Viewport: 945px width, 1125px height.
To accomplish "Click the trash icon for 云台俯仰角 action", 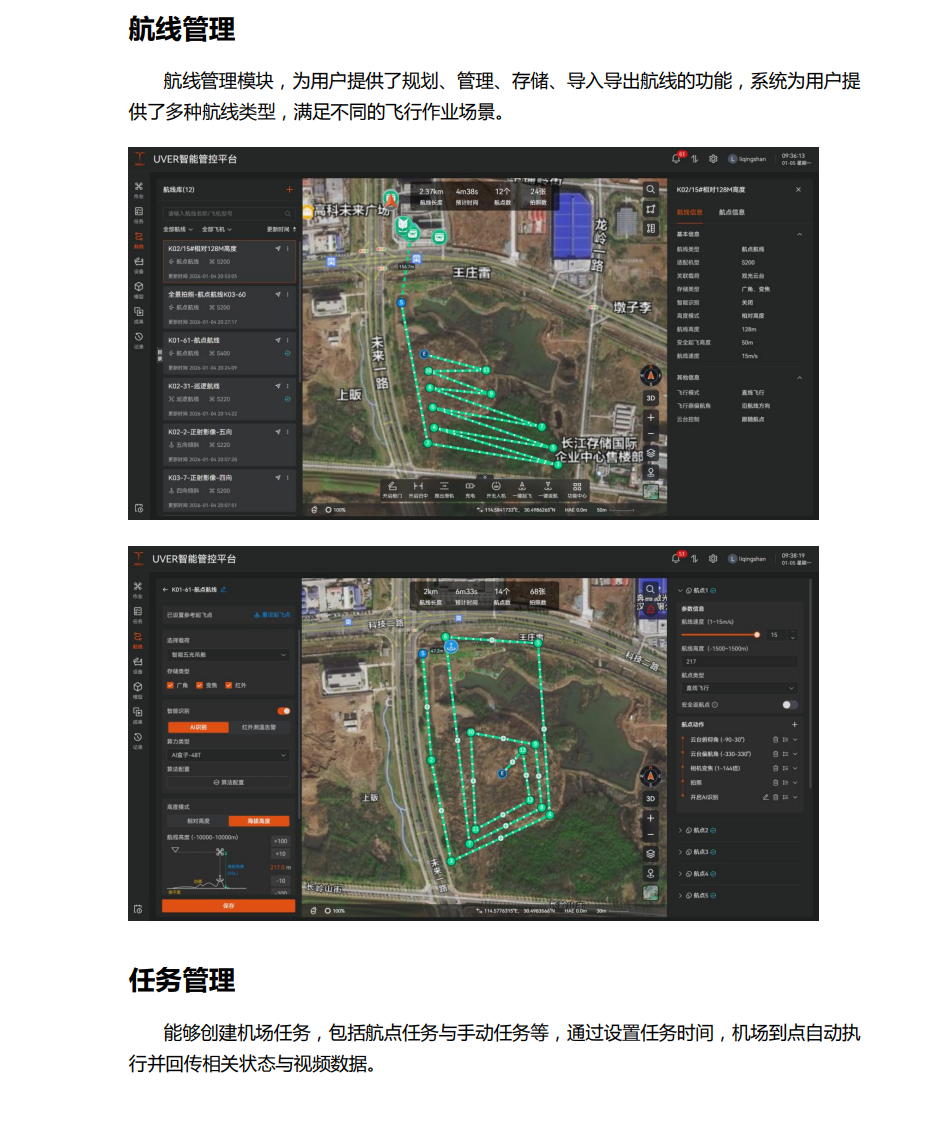I will [775, 739].
